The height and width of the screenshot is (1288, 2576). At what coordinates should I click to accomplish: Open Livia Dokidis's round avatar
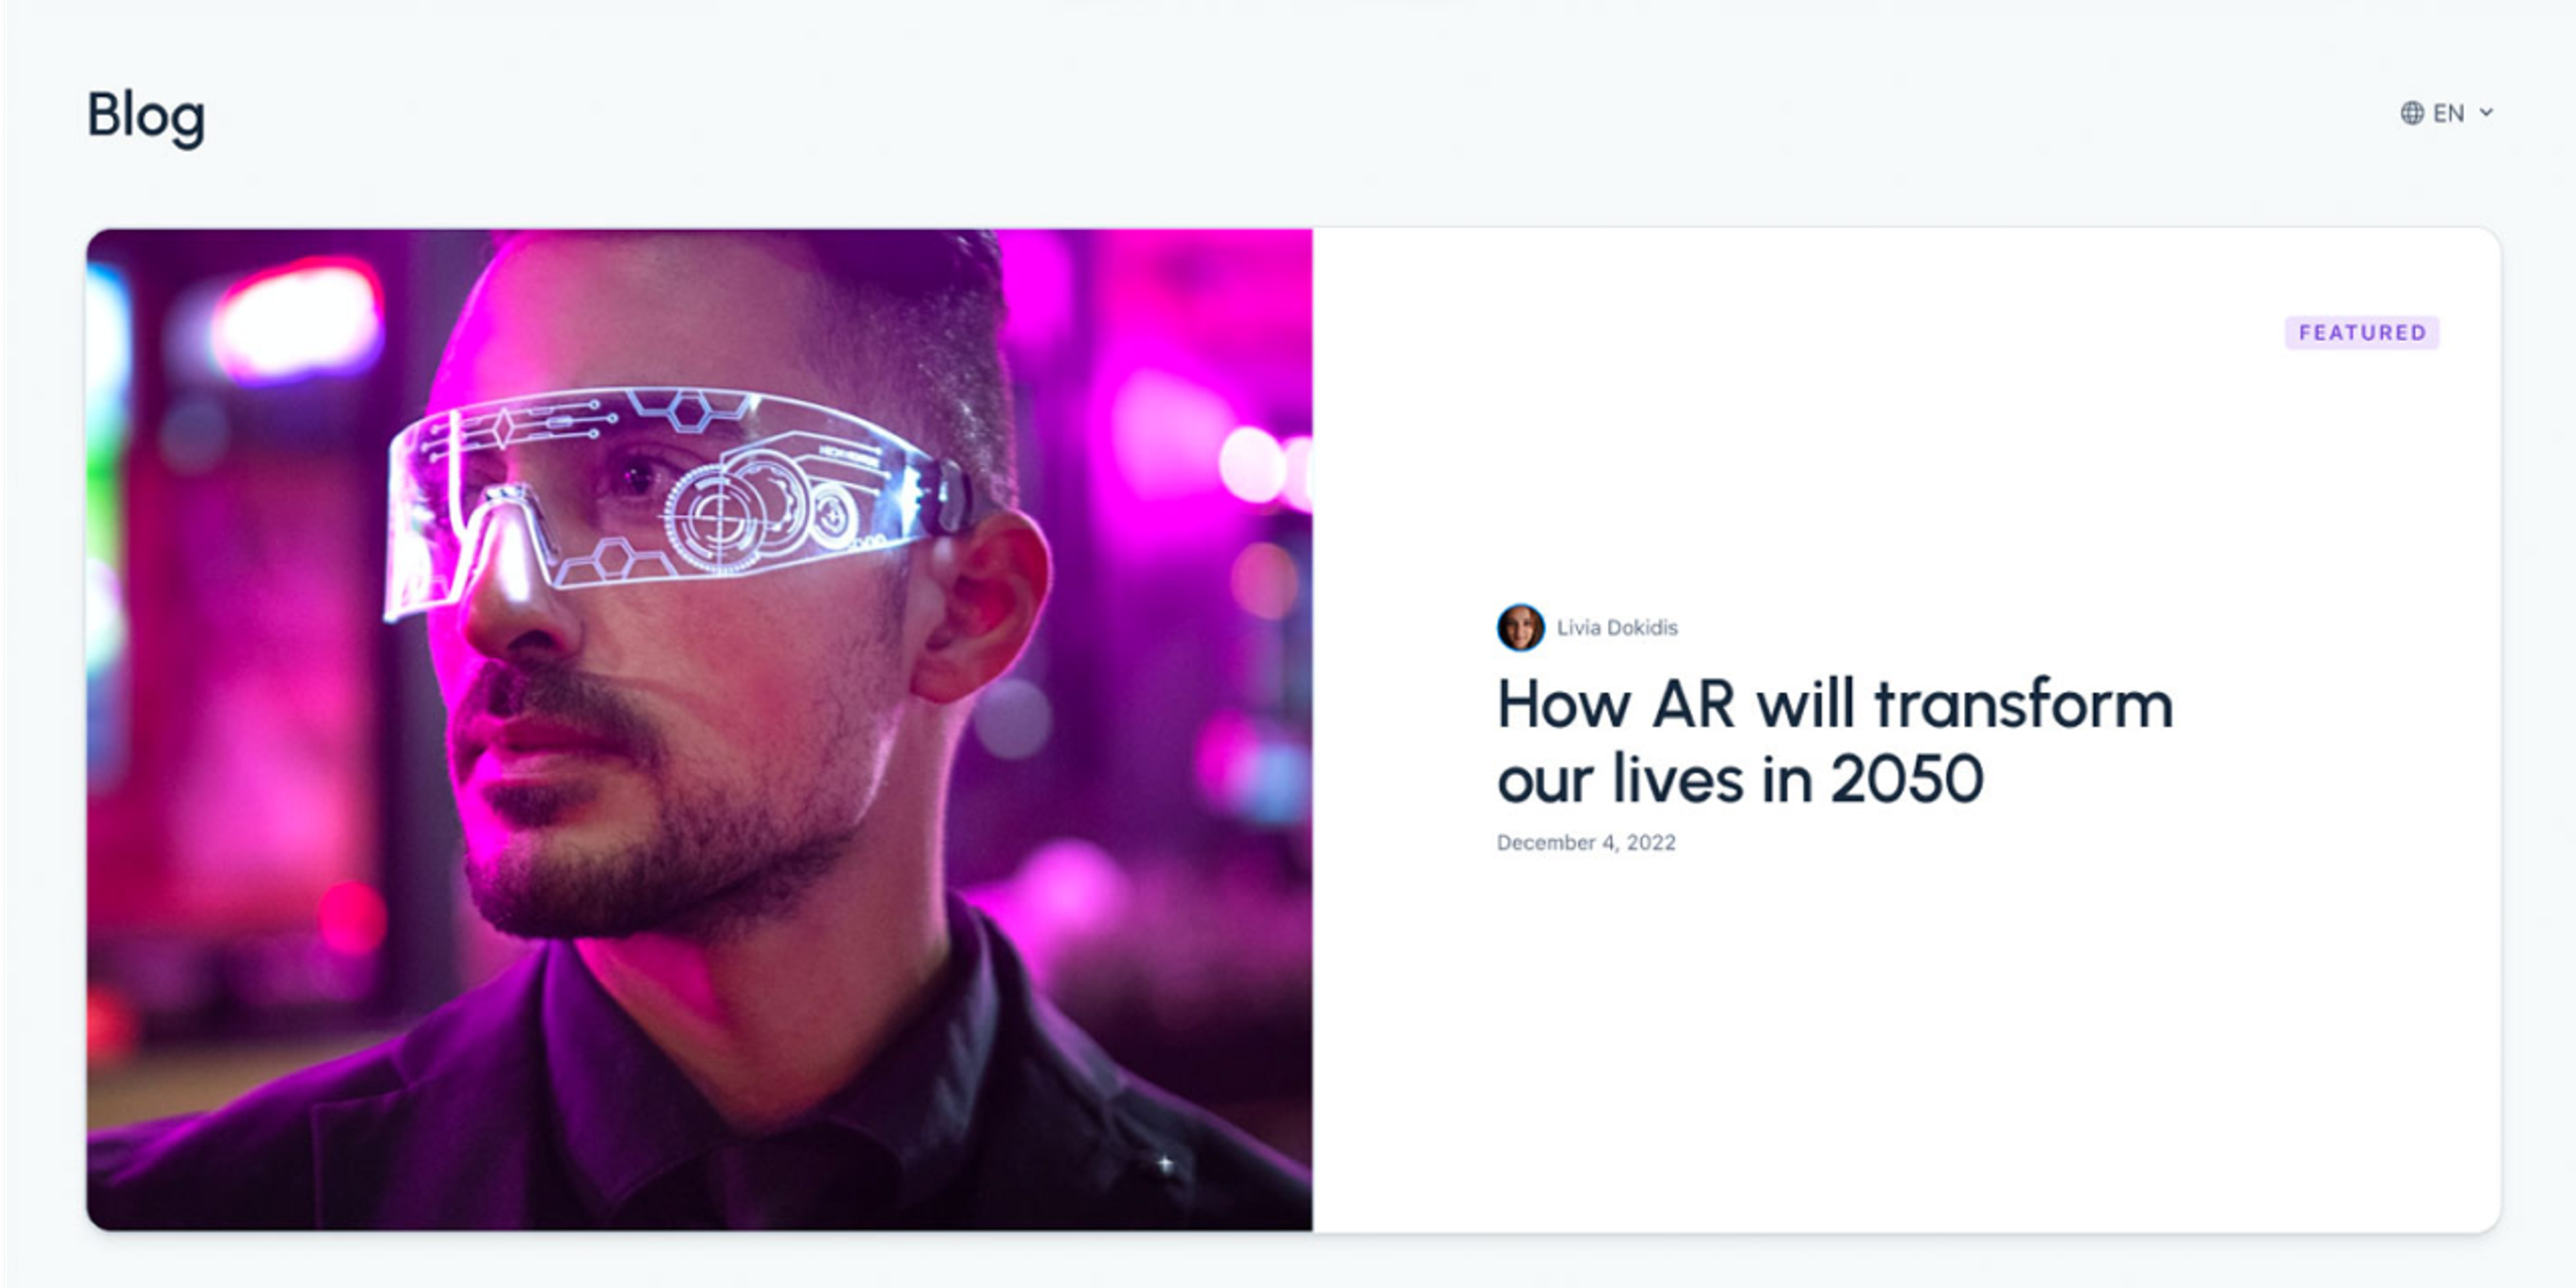pos(1520,628)
